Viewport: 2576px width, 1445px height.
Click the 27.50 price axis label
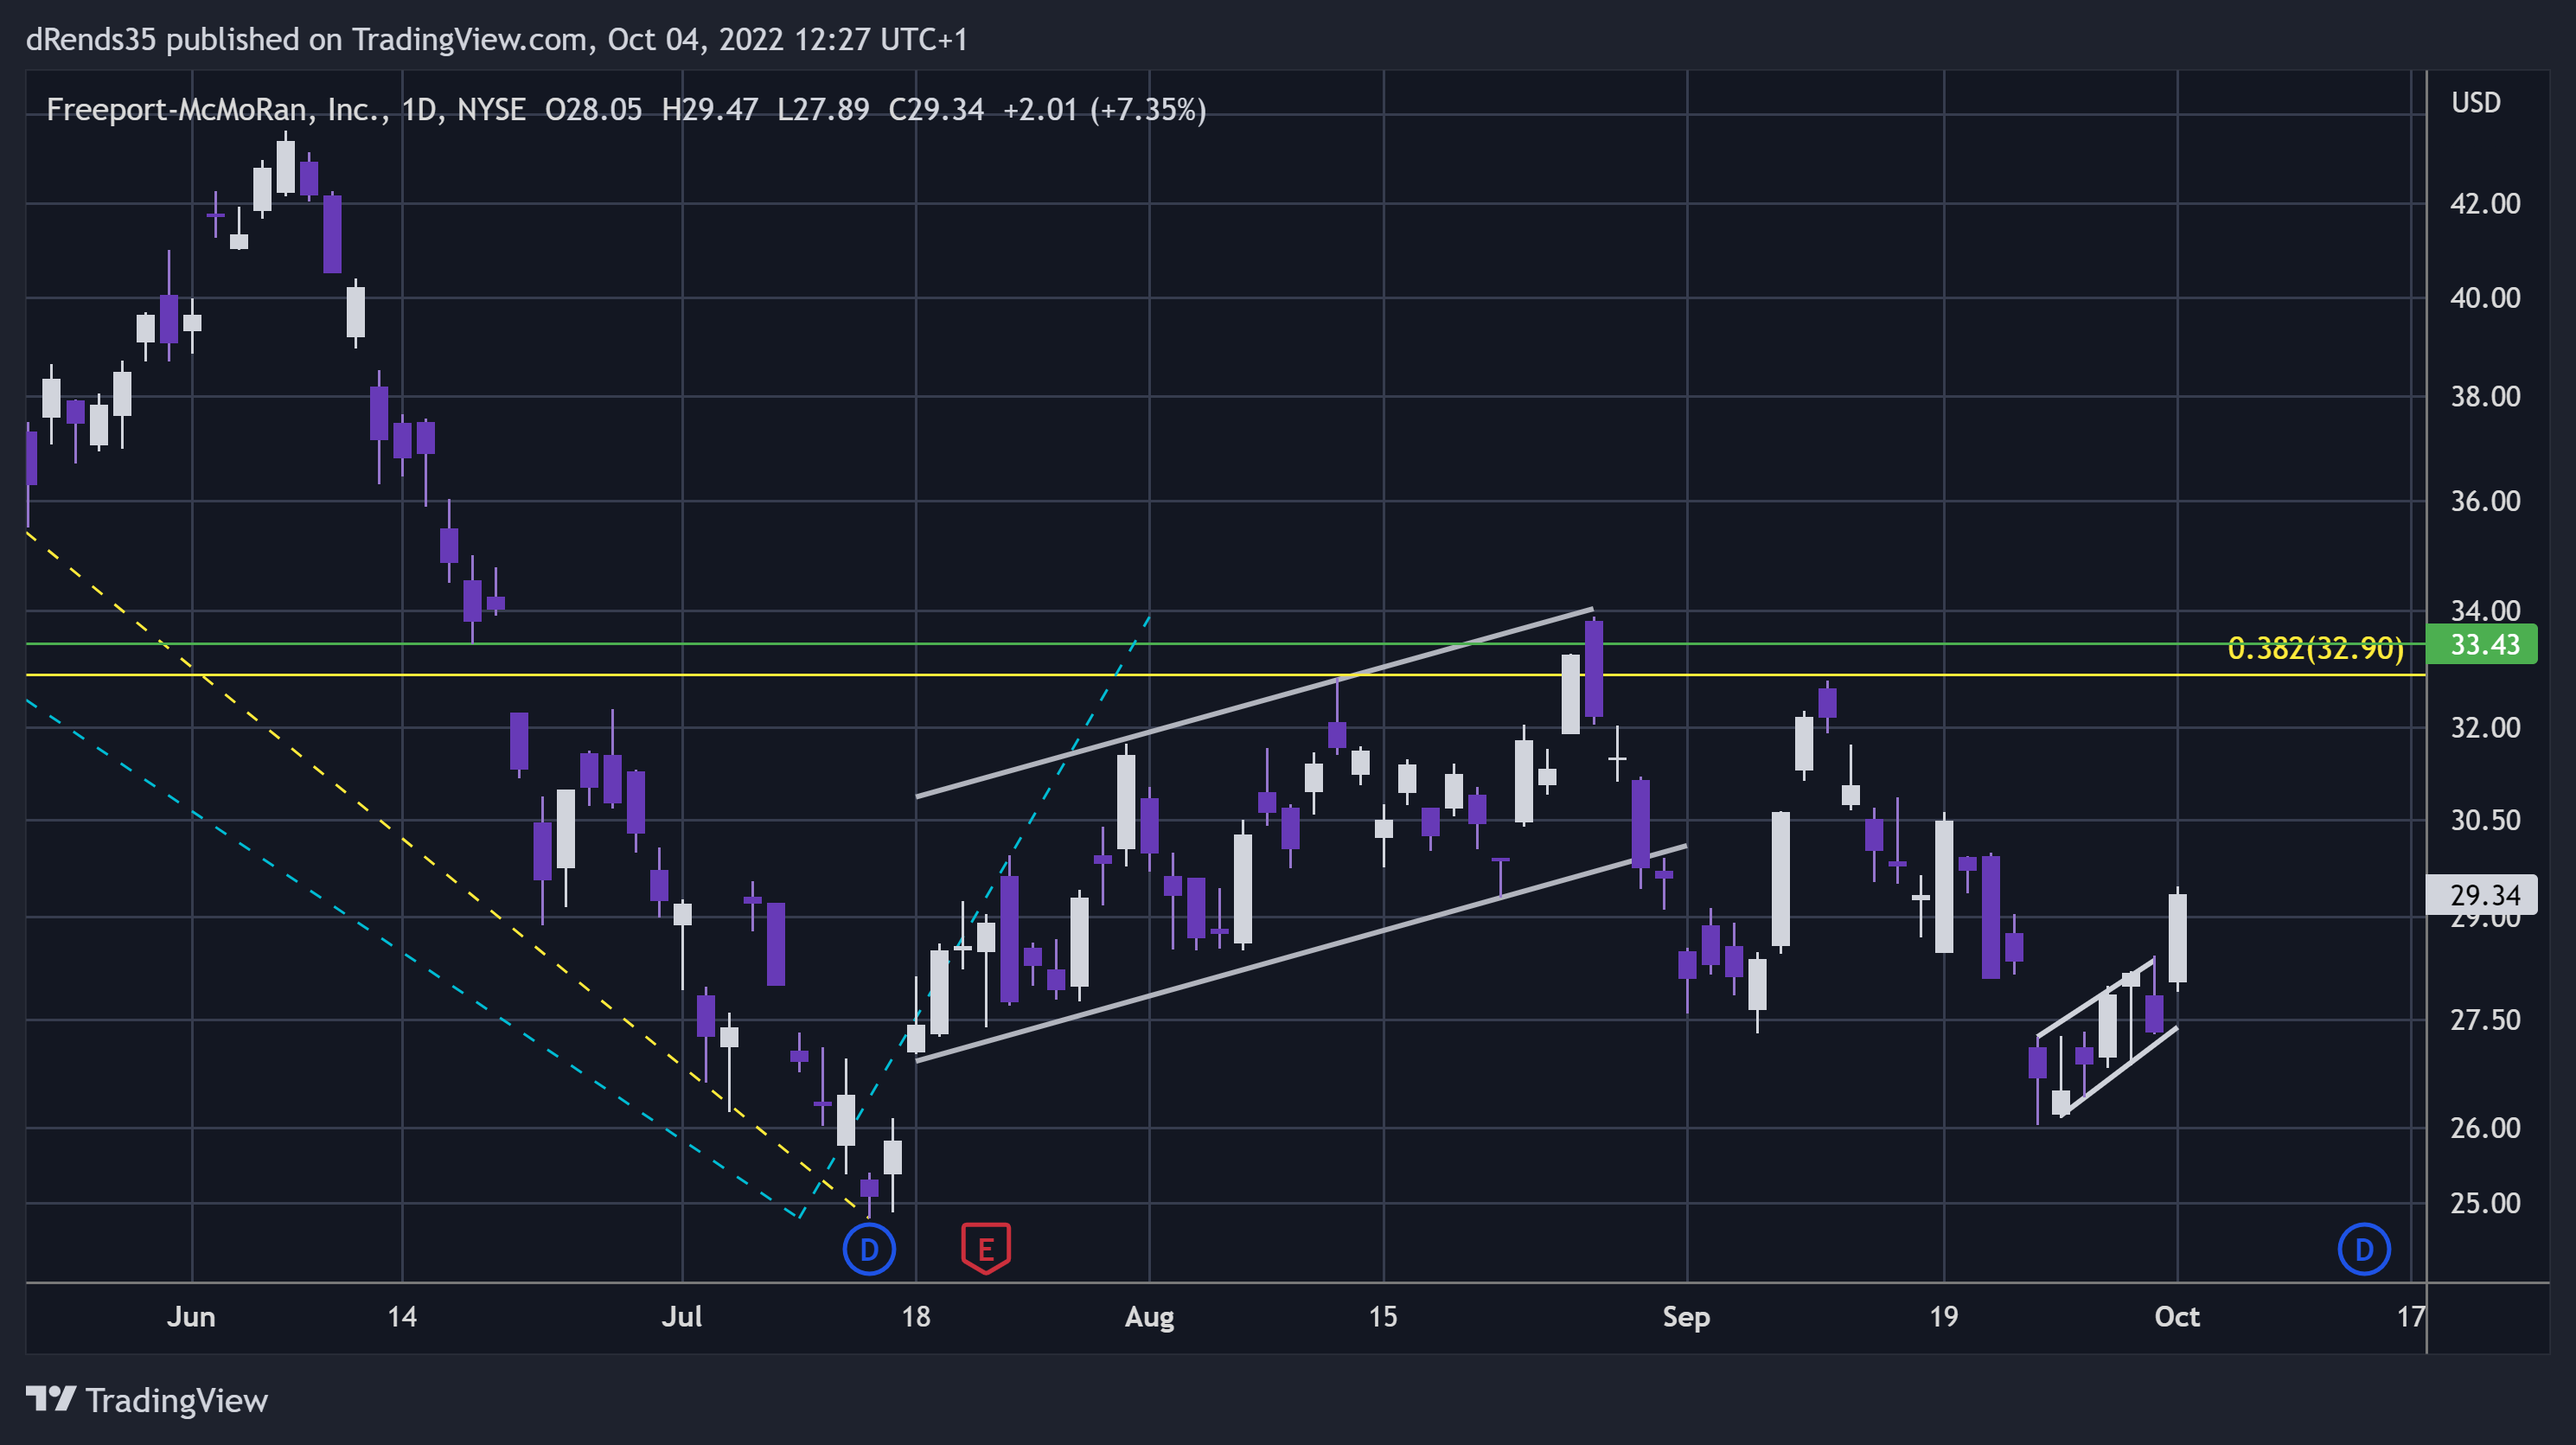coord(2485,1020)
